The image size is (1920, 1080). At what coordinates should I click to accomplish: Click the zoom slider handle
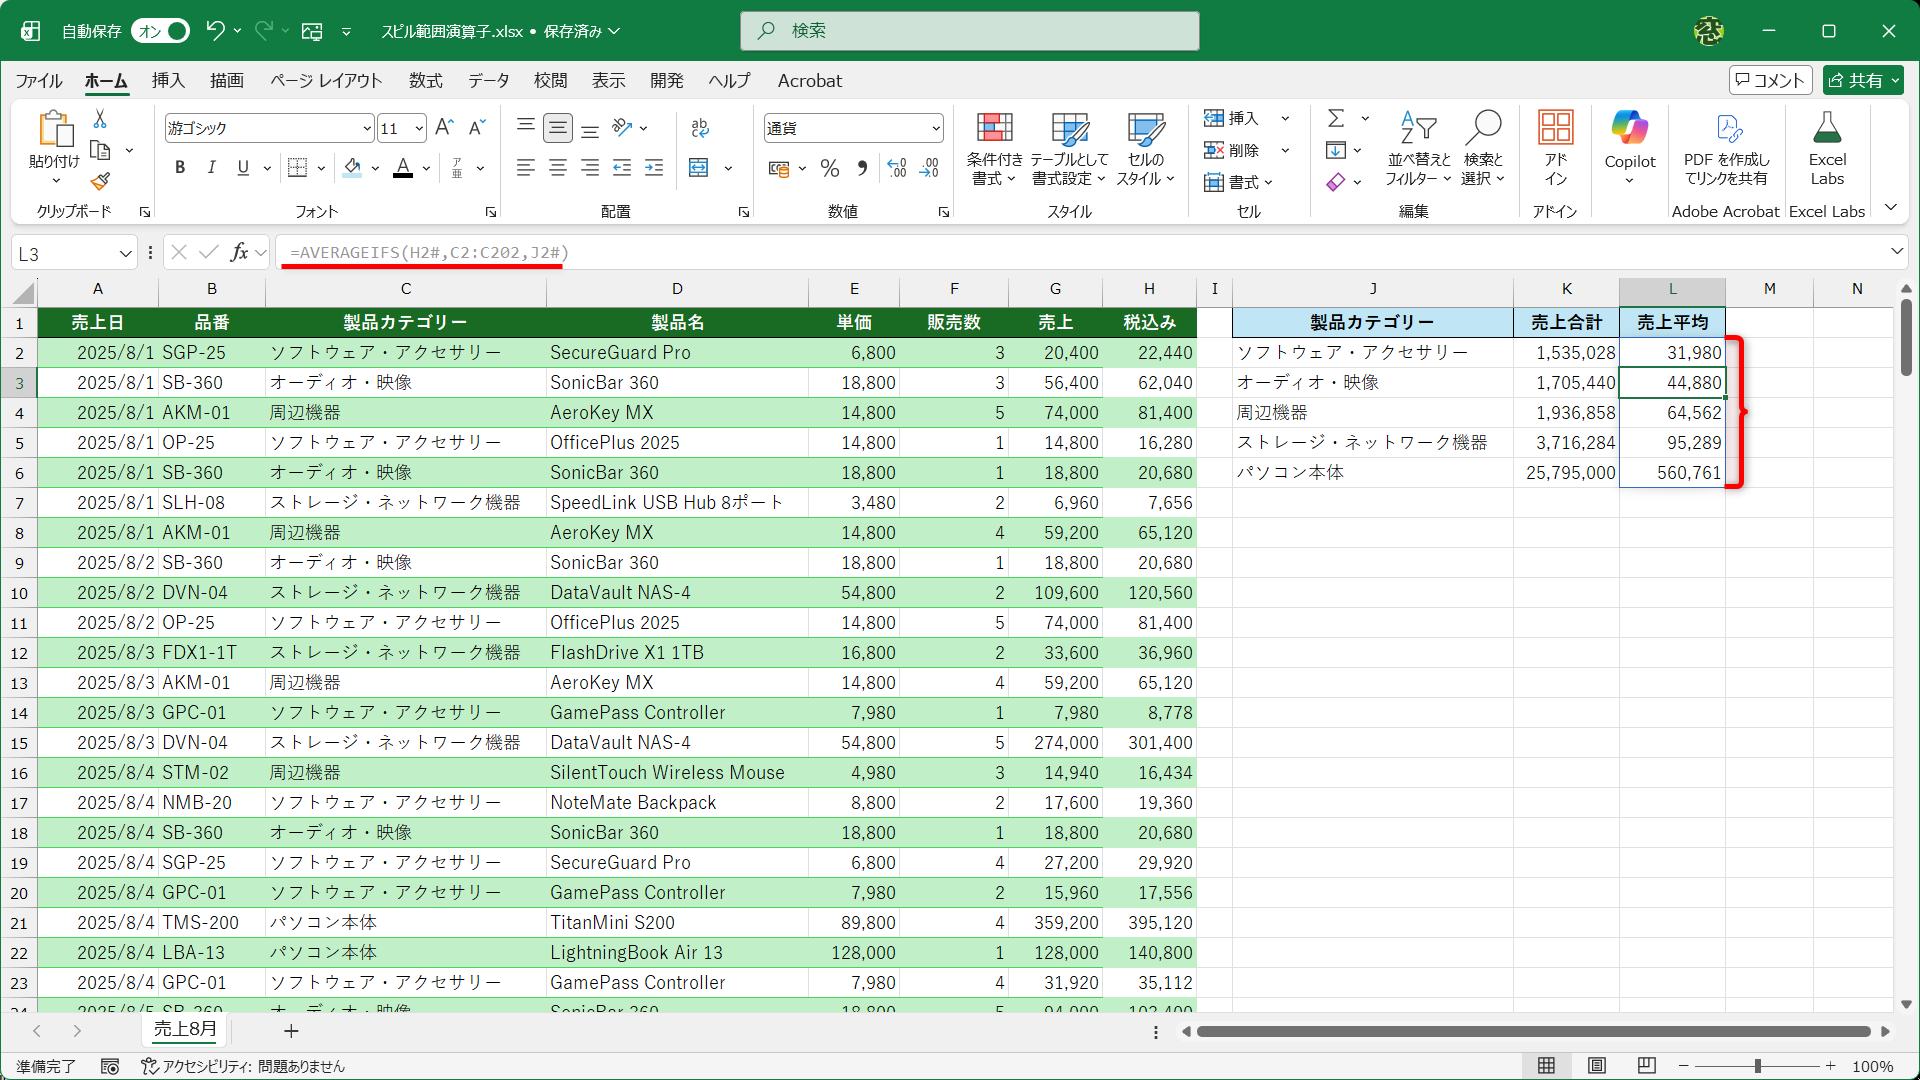[x=1757, y=1066]
